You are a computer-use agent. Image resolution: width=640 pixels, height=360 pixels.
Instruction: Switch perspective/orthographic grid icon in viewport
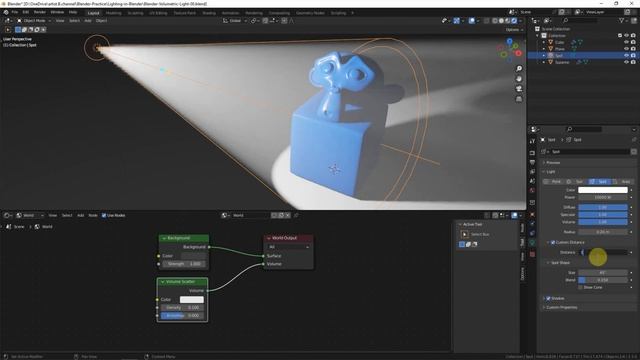pyautogui.click(x=519, y=99)
